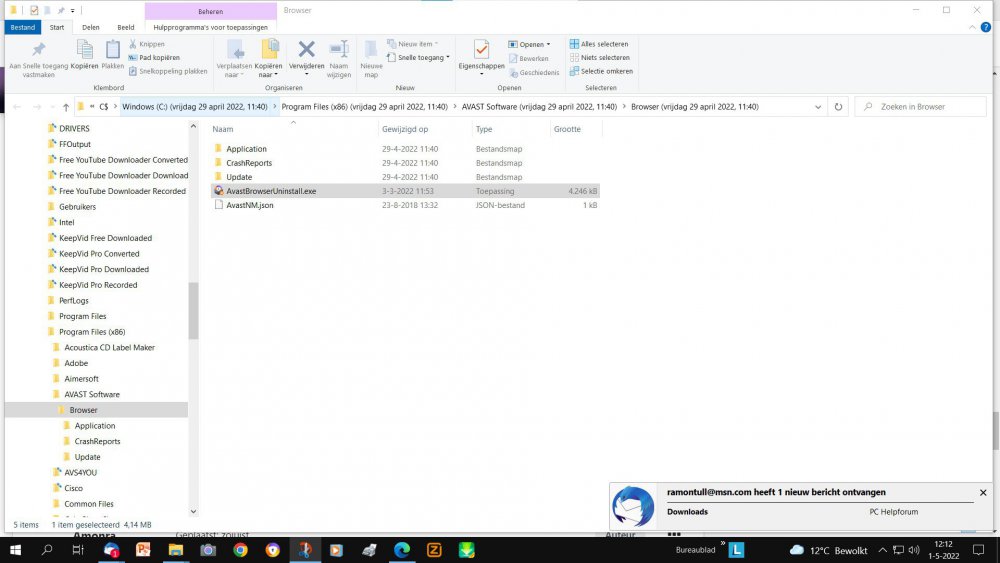1000x563 pixels.
Task: Open the address bar history dropdown
Action: pyautogui.click(x=818, y=107)
